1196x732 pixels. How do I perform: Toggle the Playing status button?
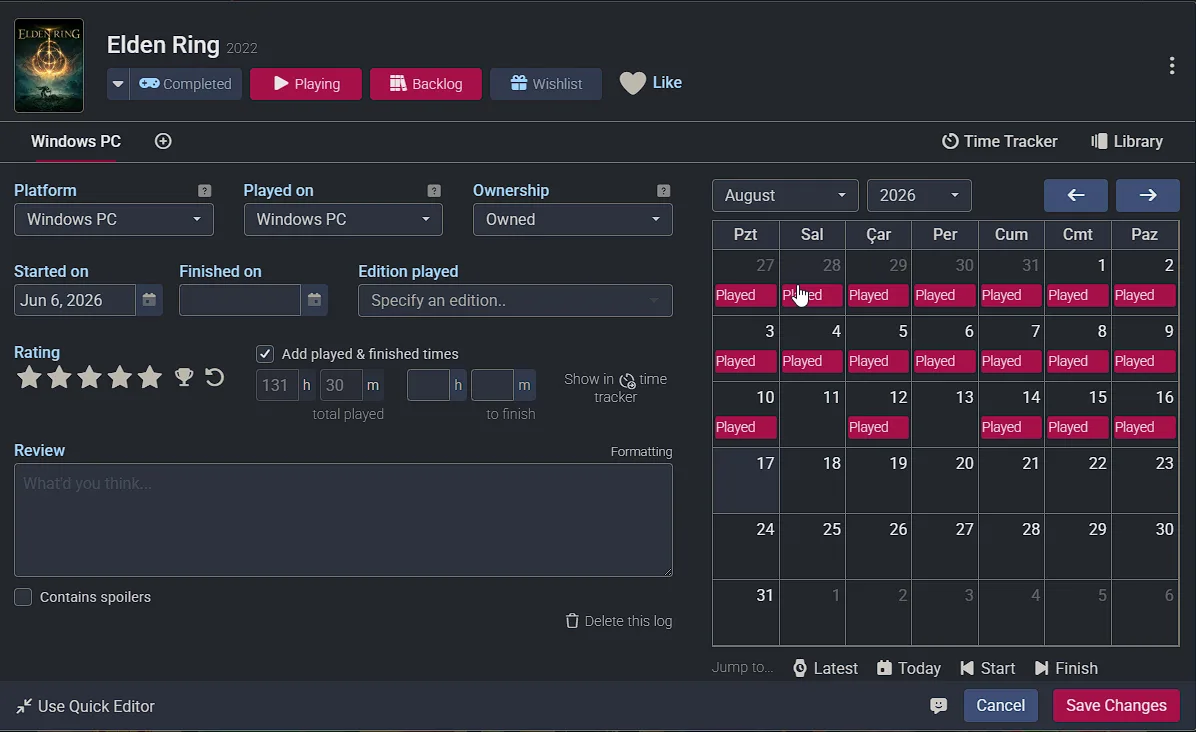306,84
